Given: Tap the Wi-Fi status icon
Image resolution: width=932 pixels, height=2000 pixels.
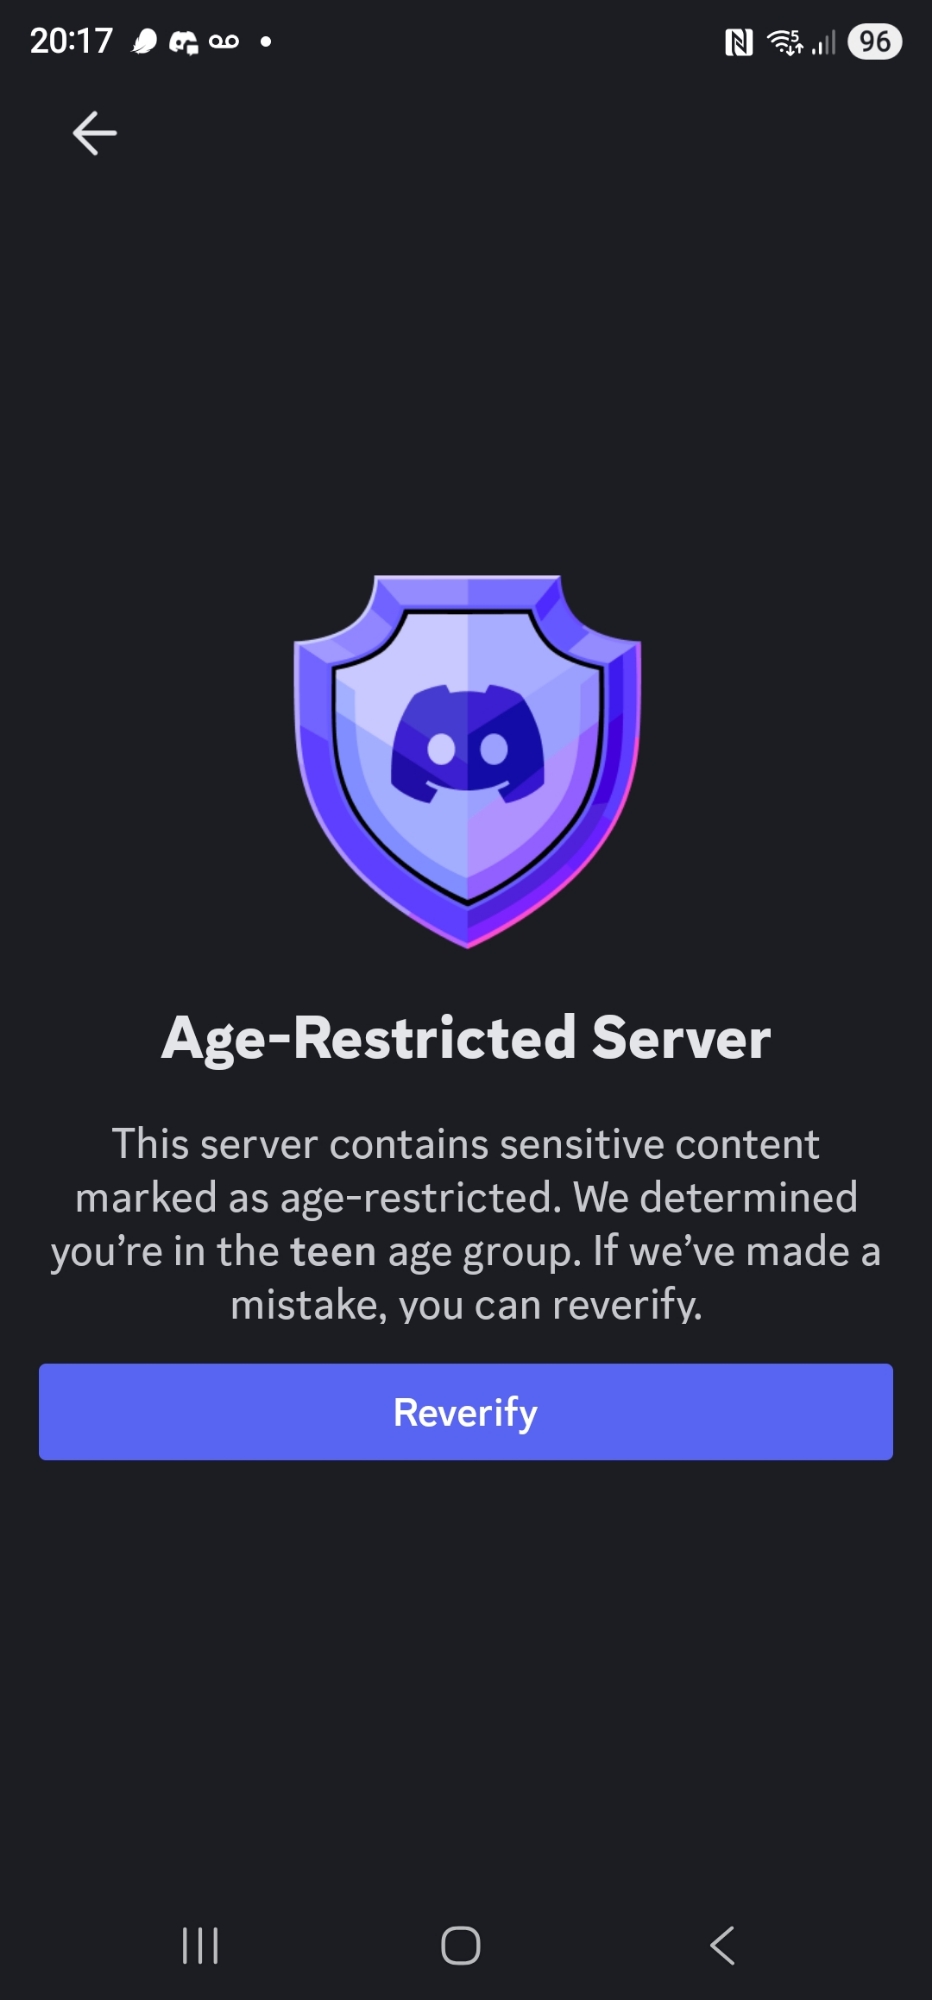Looking at the screenshot, I should pyautogui.click(x=784, y=42).
